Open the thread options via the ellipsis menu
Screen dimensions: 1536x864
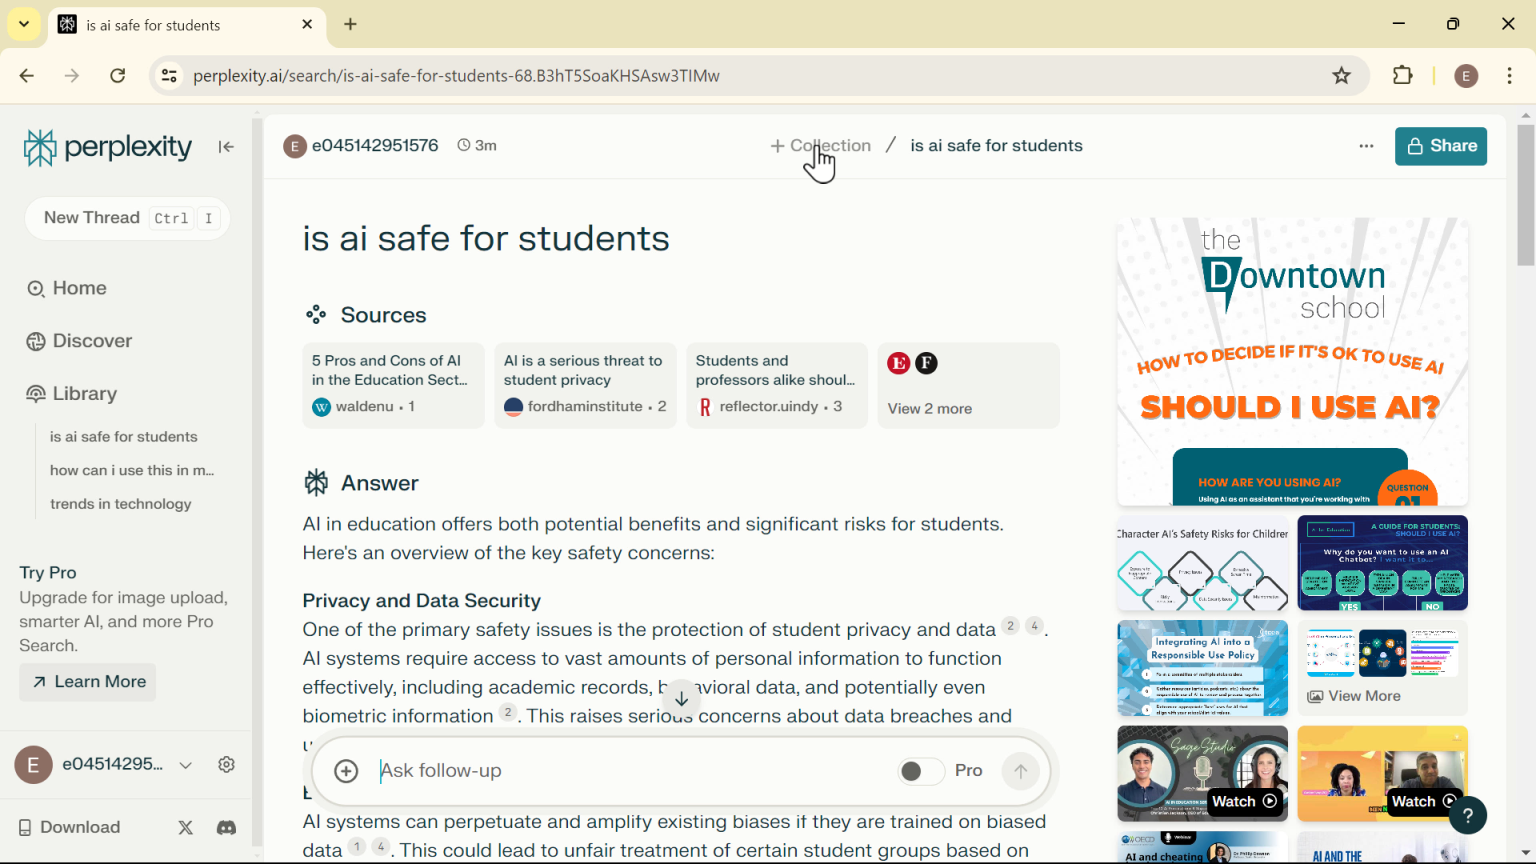(x=1366, y=146)
